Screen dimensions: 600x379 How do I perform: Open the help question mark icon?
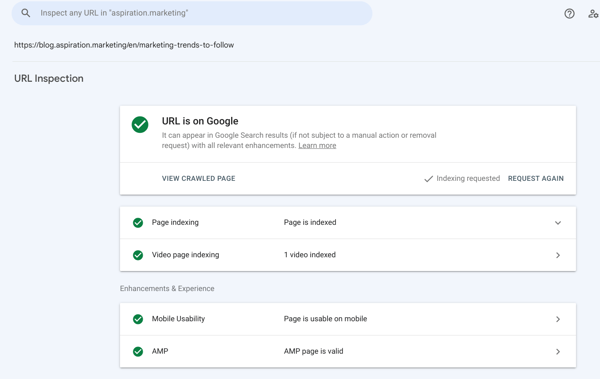pos(569,14)
